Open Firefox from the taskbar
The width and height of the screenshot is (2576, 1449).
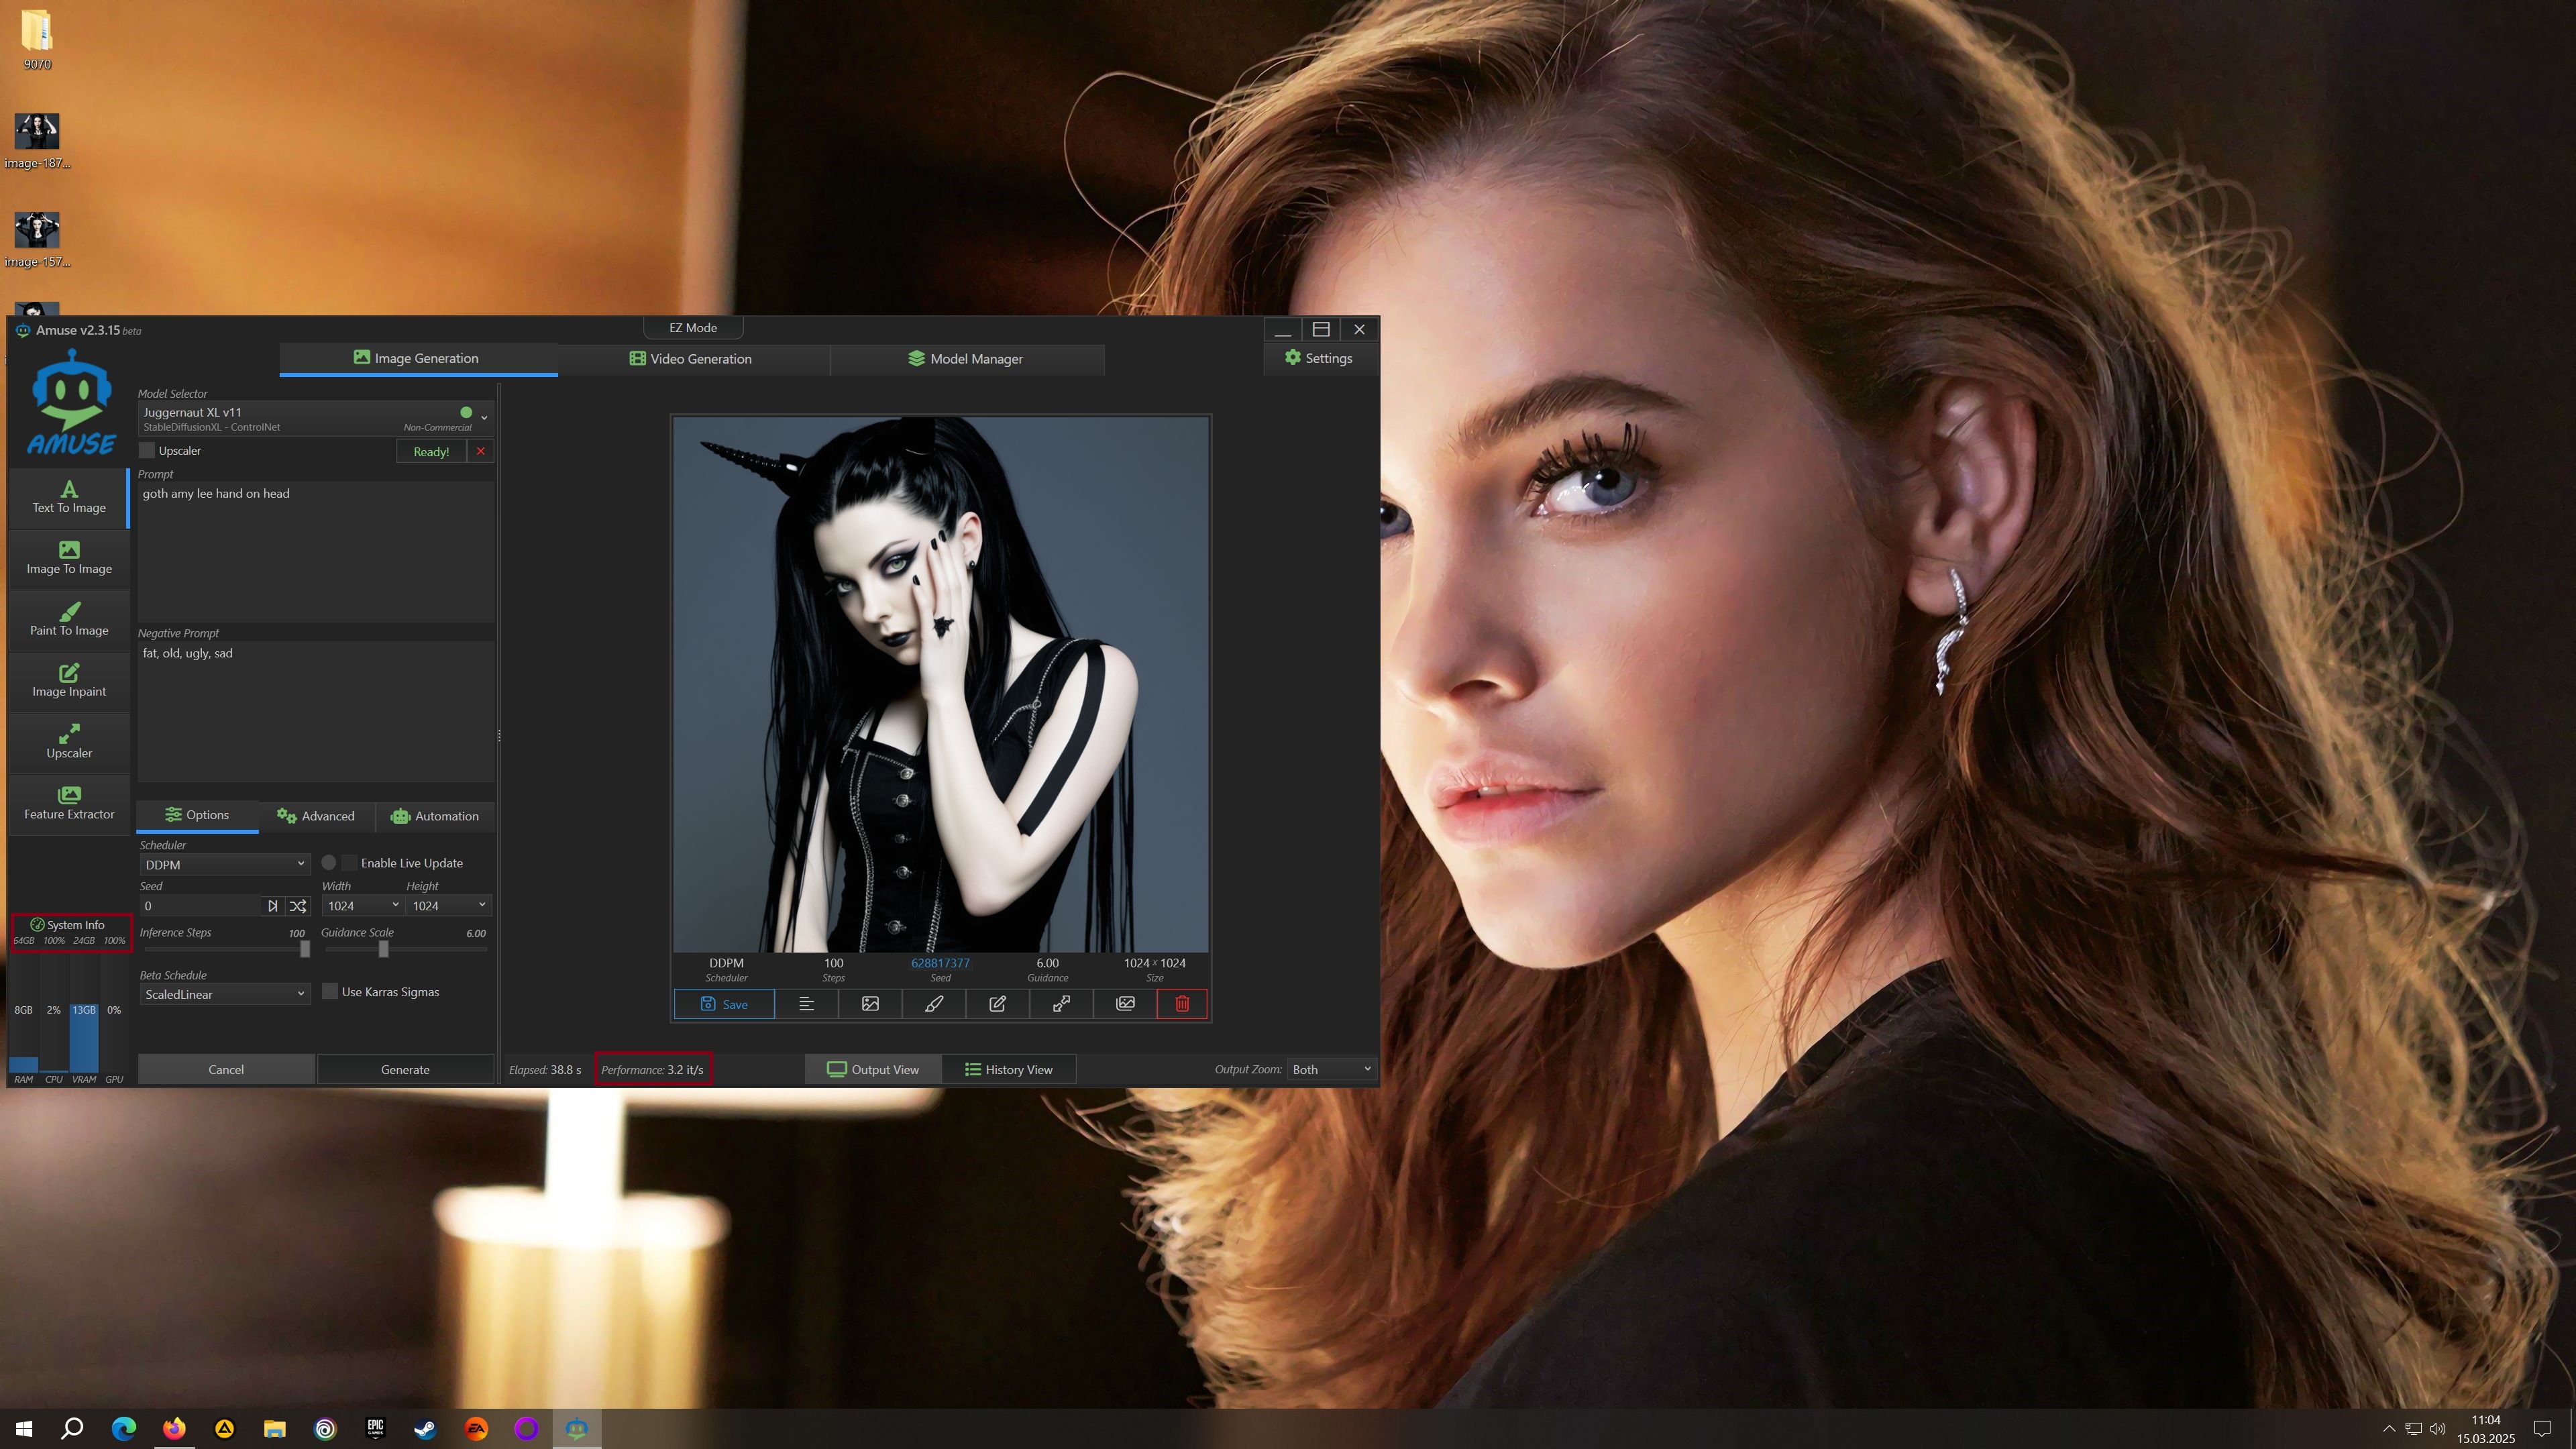click(174, 1428)
